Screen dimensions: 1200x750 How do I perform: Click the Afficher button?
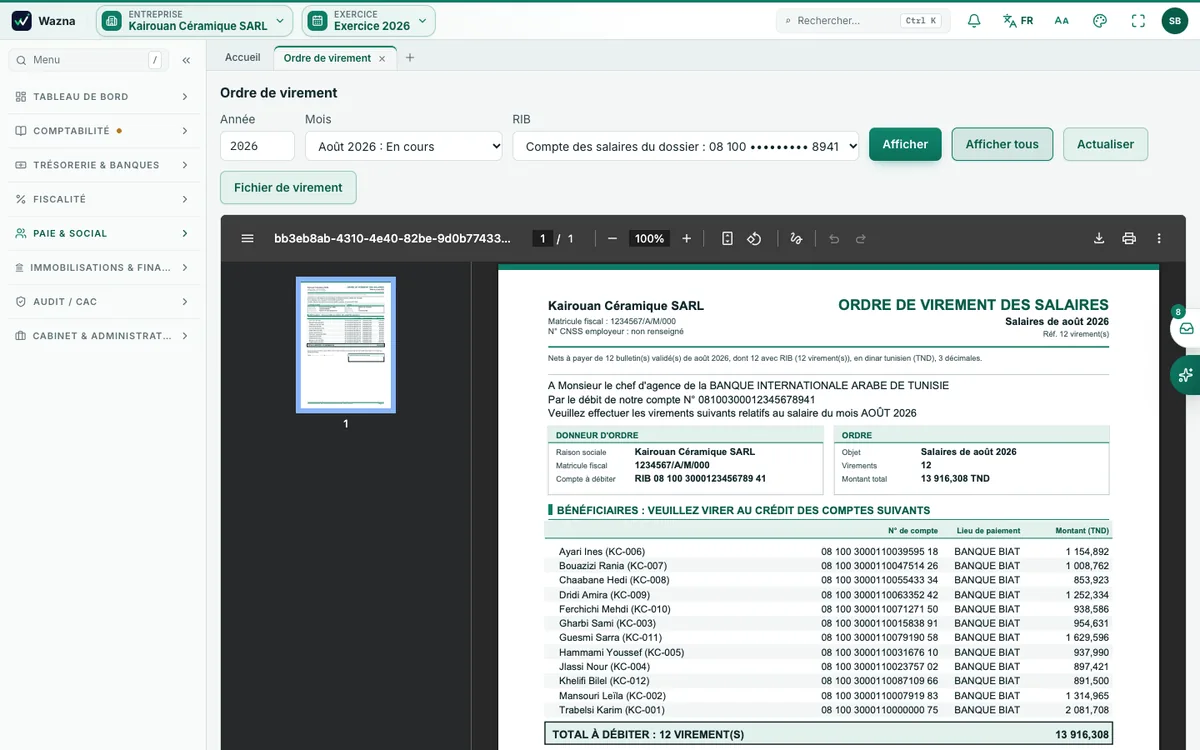905,144
